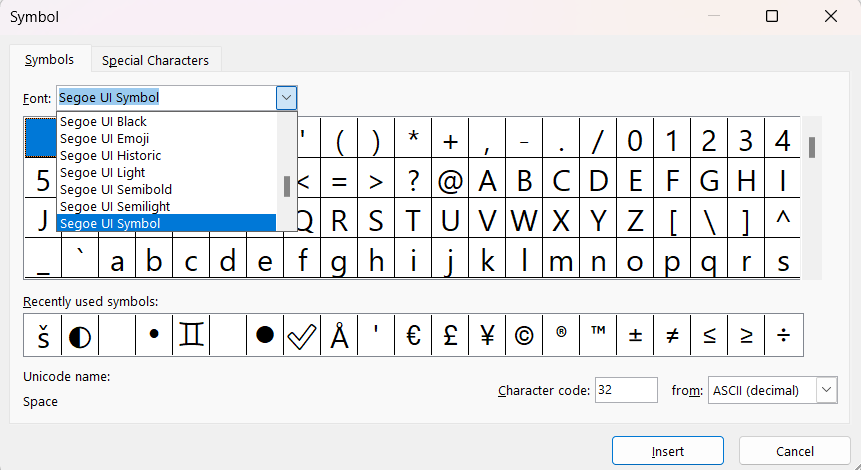Viewport: 861px width, 470px height.
Task: Select the plus sign + in the grid
Action: coord(450,138)
